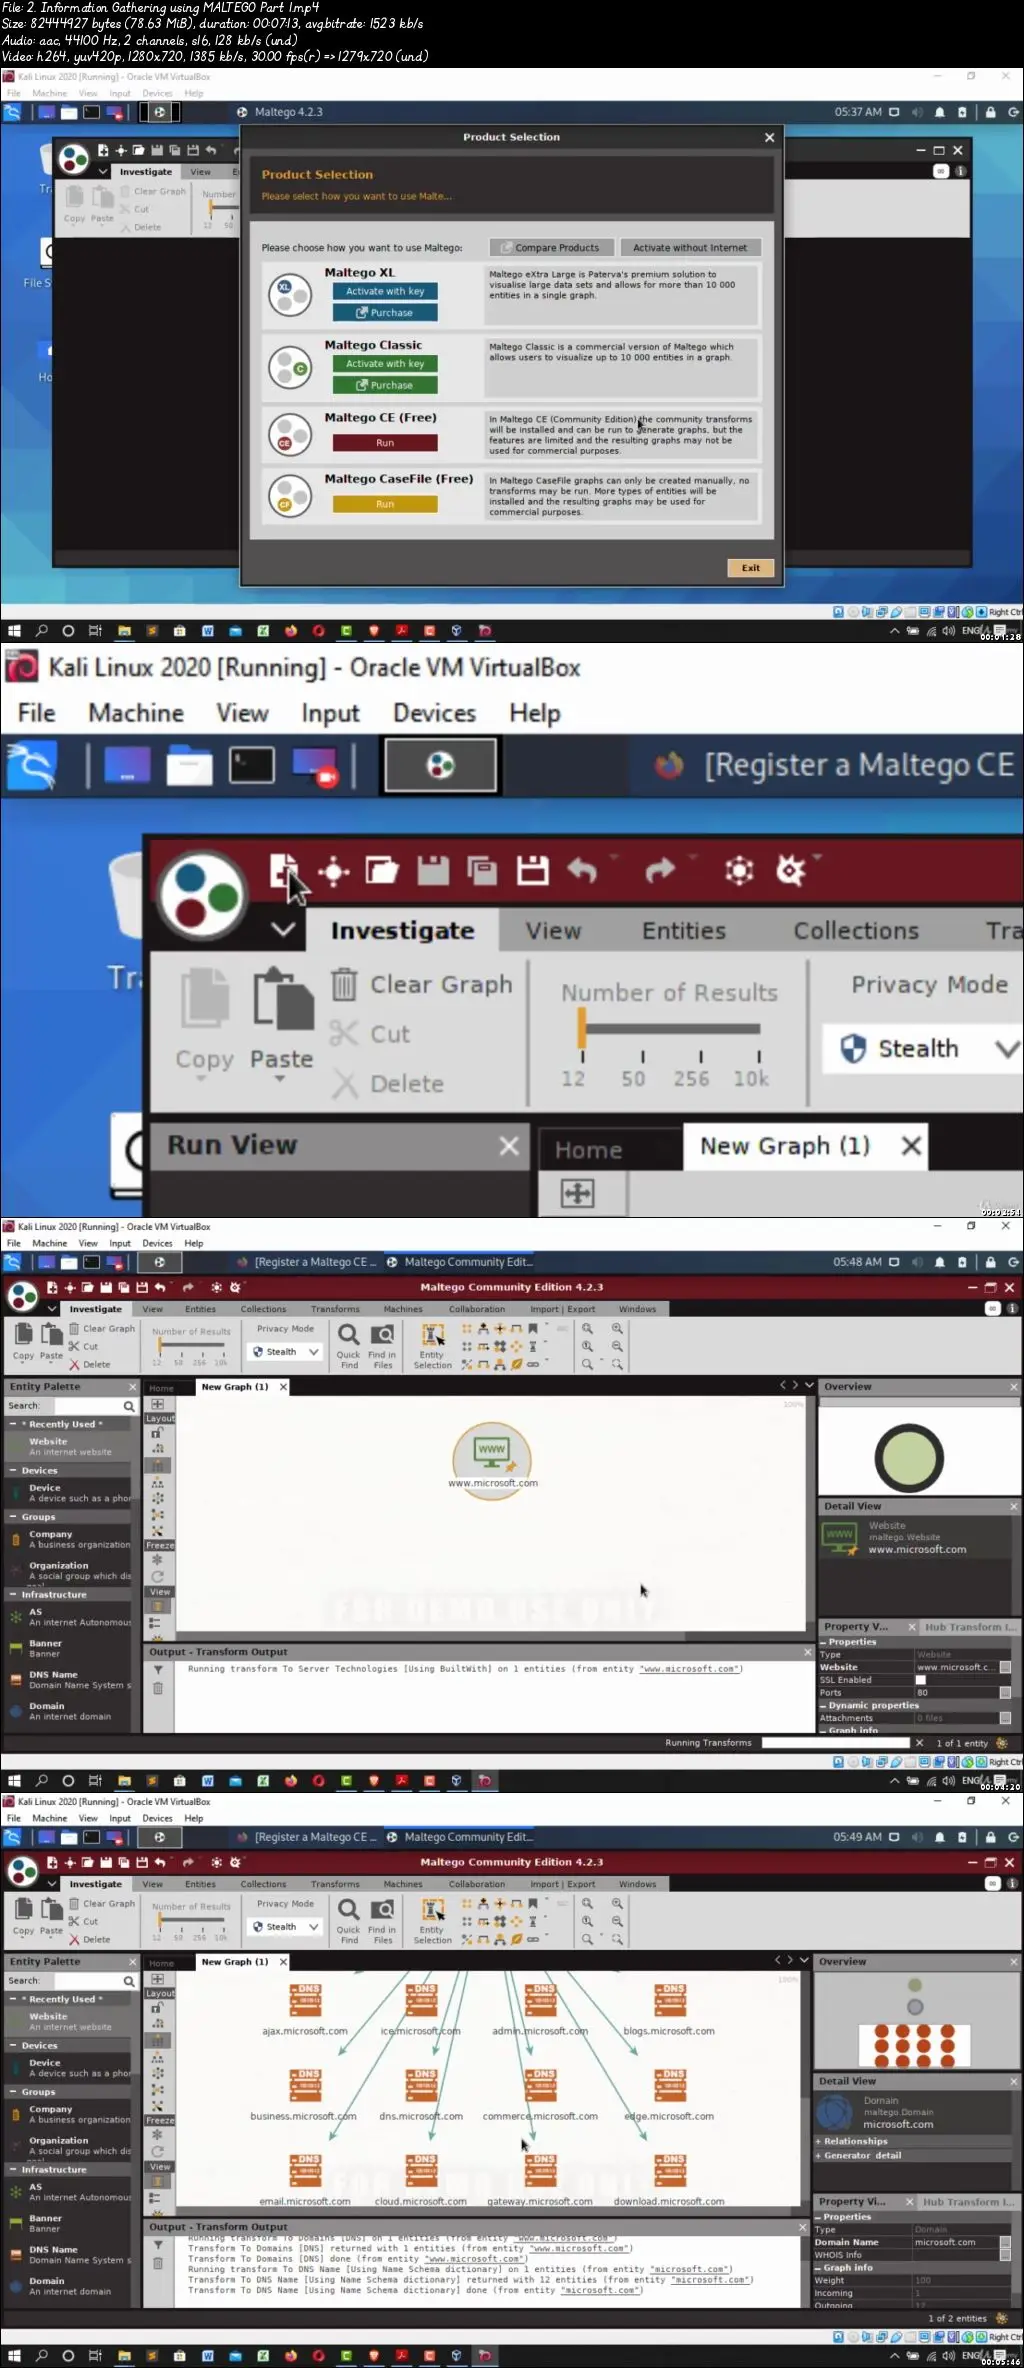The width and height of the screenshot is (1024, 2368).
Task: Click the Copy icon in the enlarged ribbon
Action: click(205, 1000)
